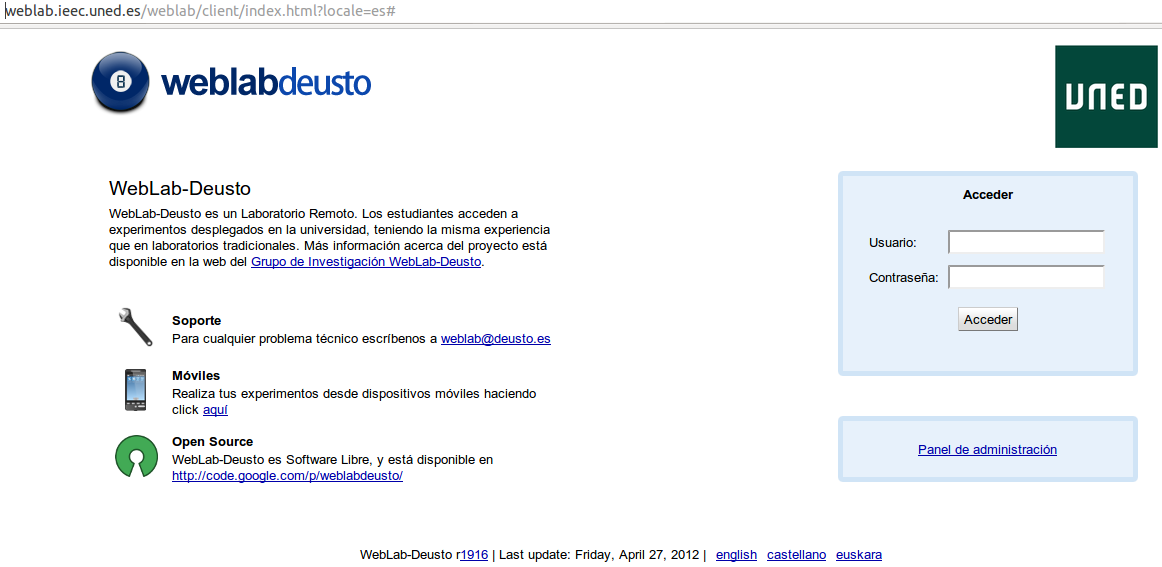Click the Open Source heading text
Screen dimensions: 1162x567
213,442
